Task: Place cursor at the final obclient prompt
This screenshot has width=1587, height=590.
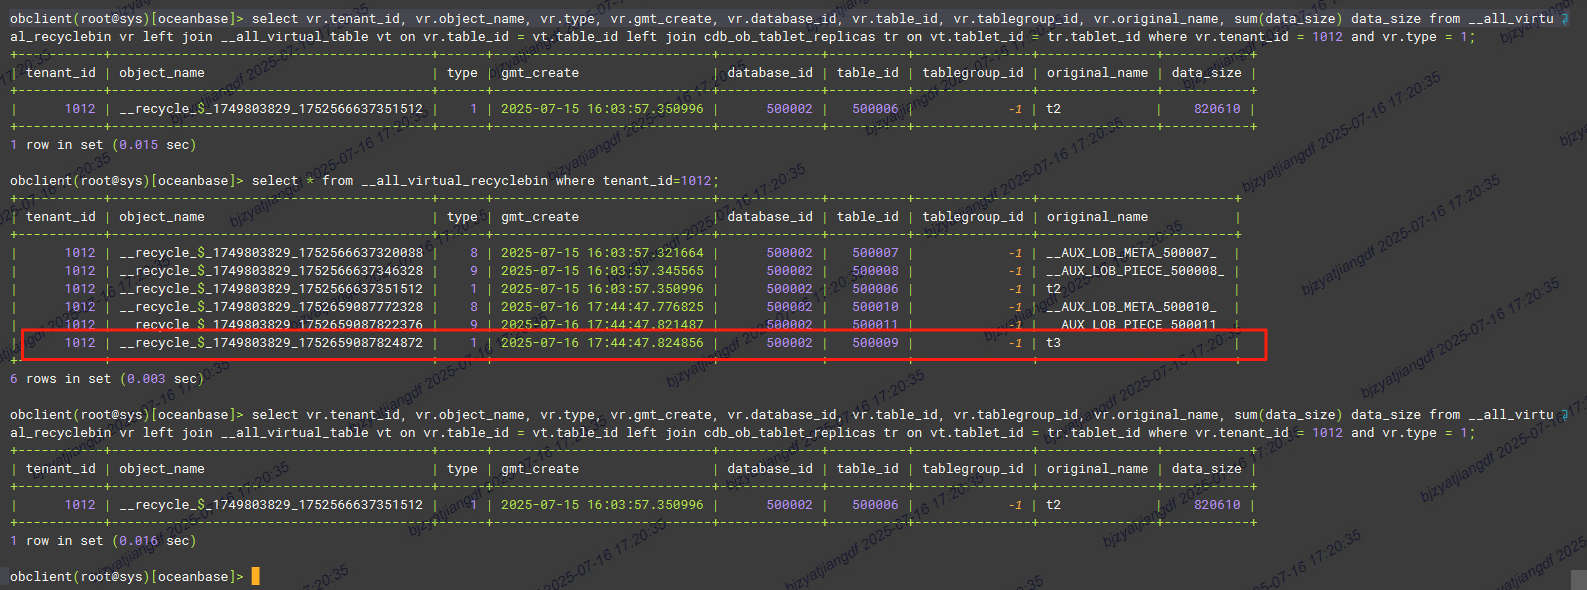Action: 255,577
